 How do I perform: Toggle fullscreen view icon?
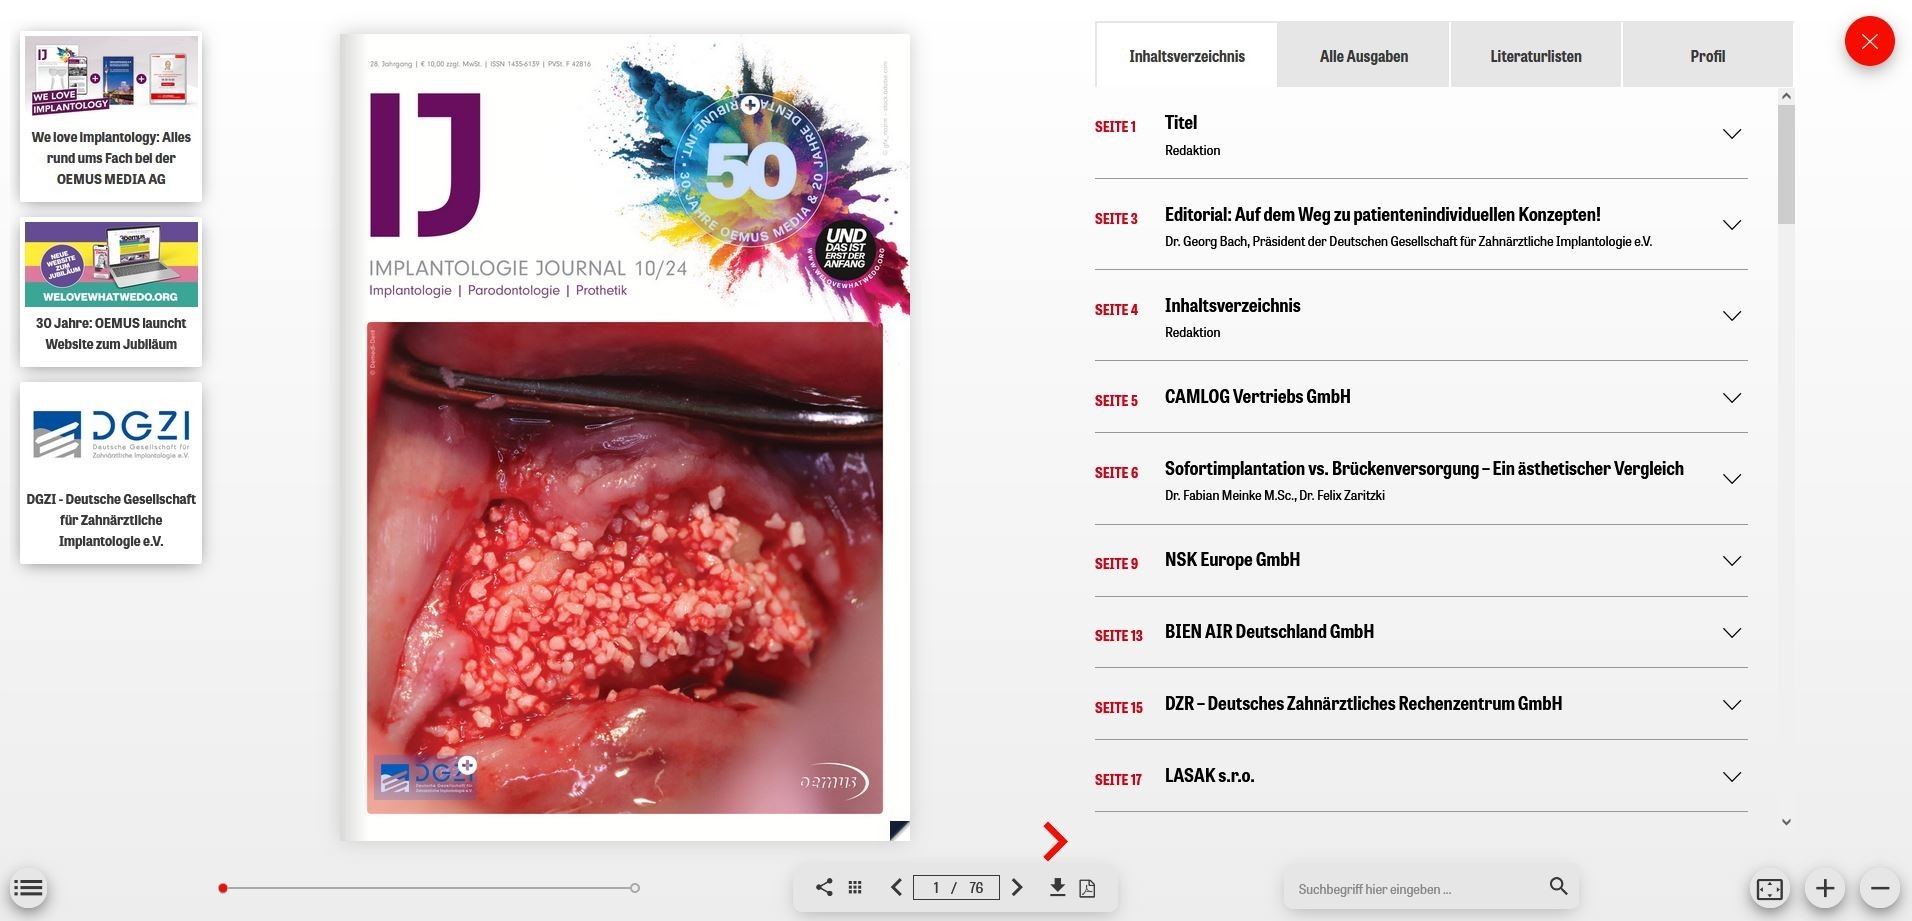point(1769,888)
